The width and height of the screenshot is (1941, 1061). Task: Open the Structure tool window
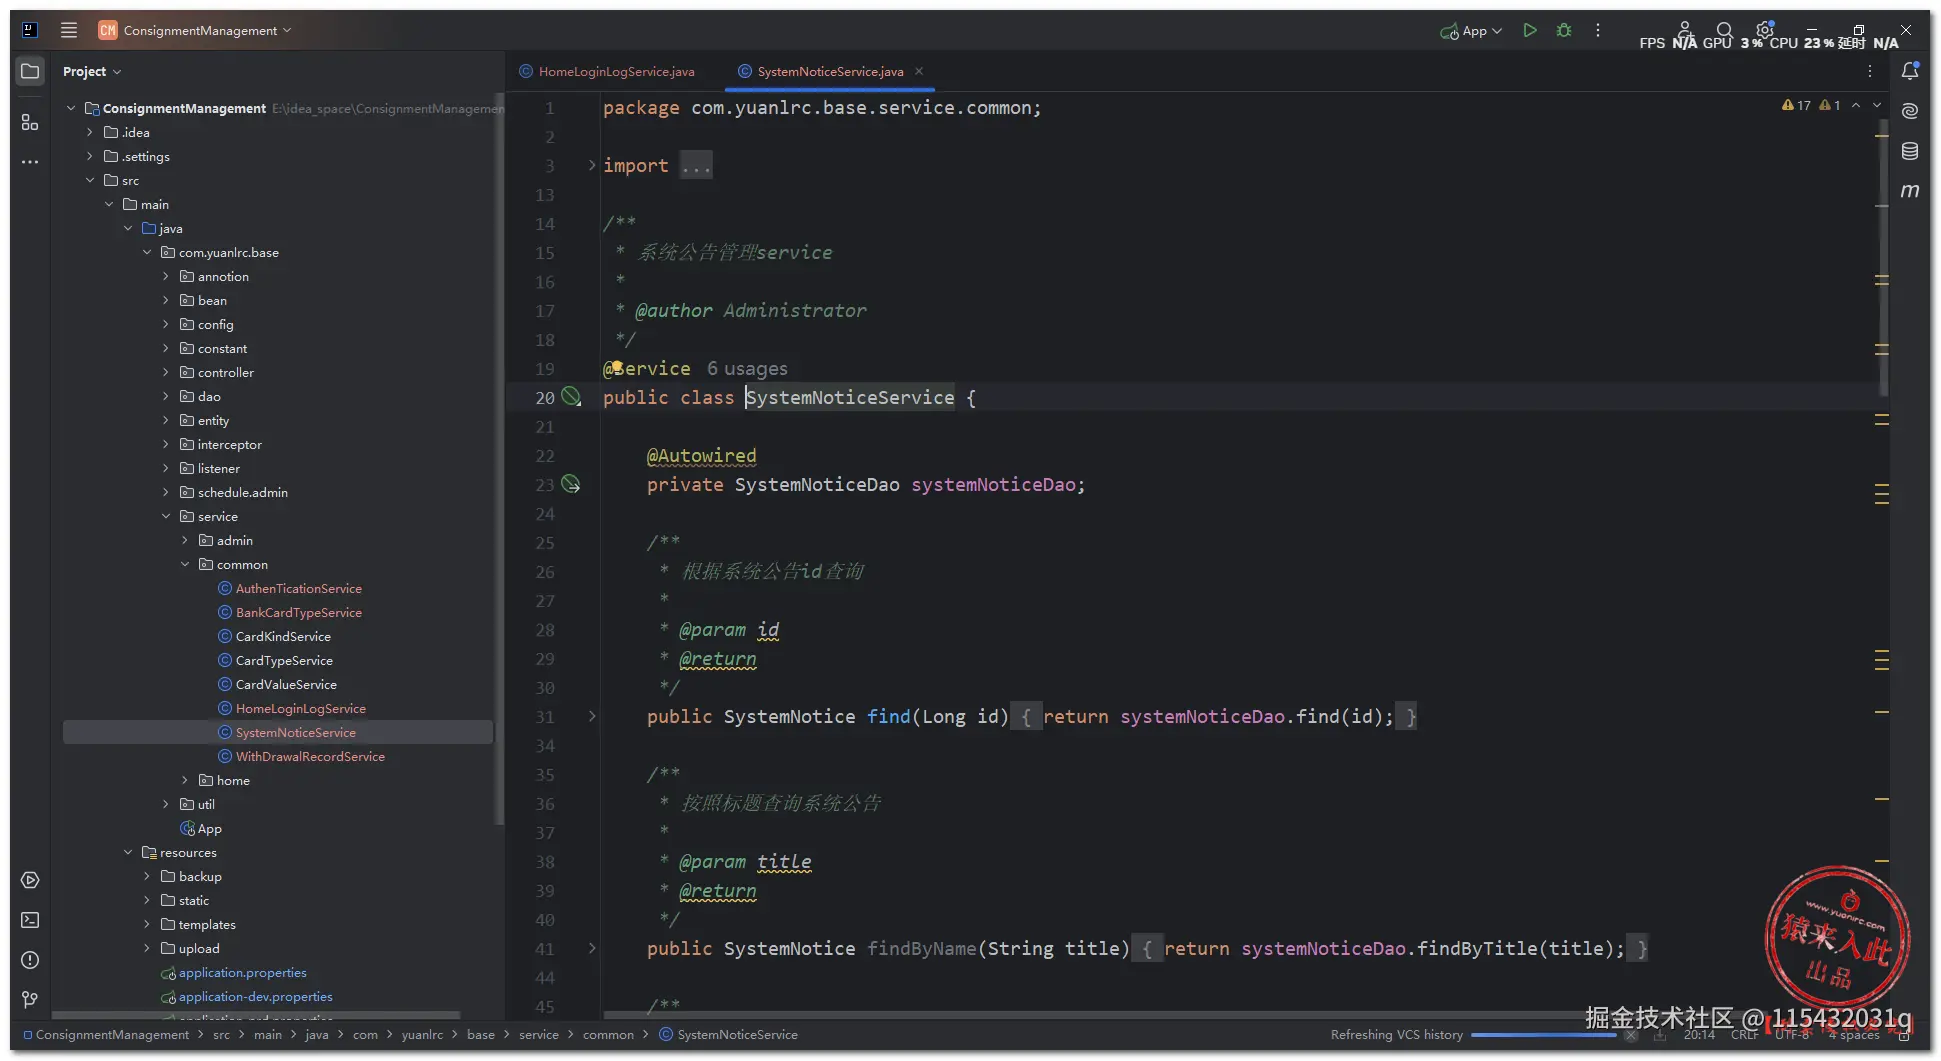pyautogui.click(x=30, y=123)
